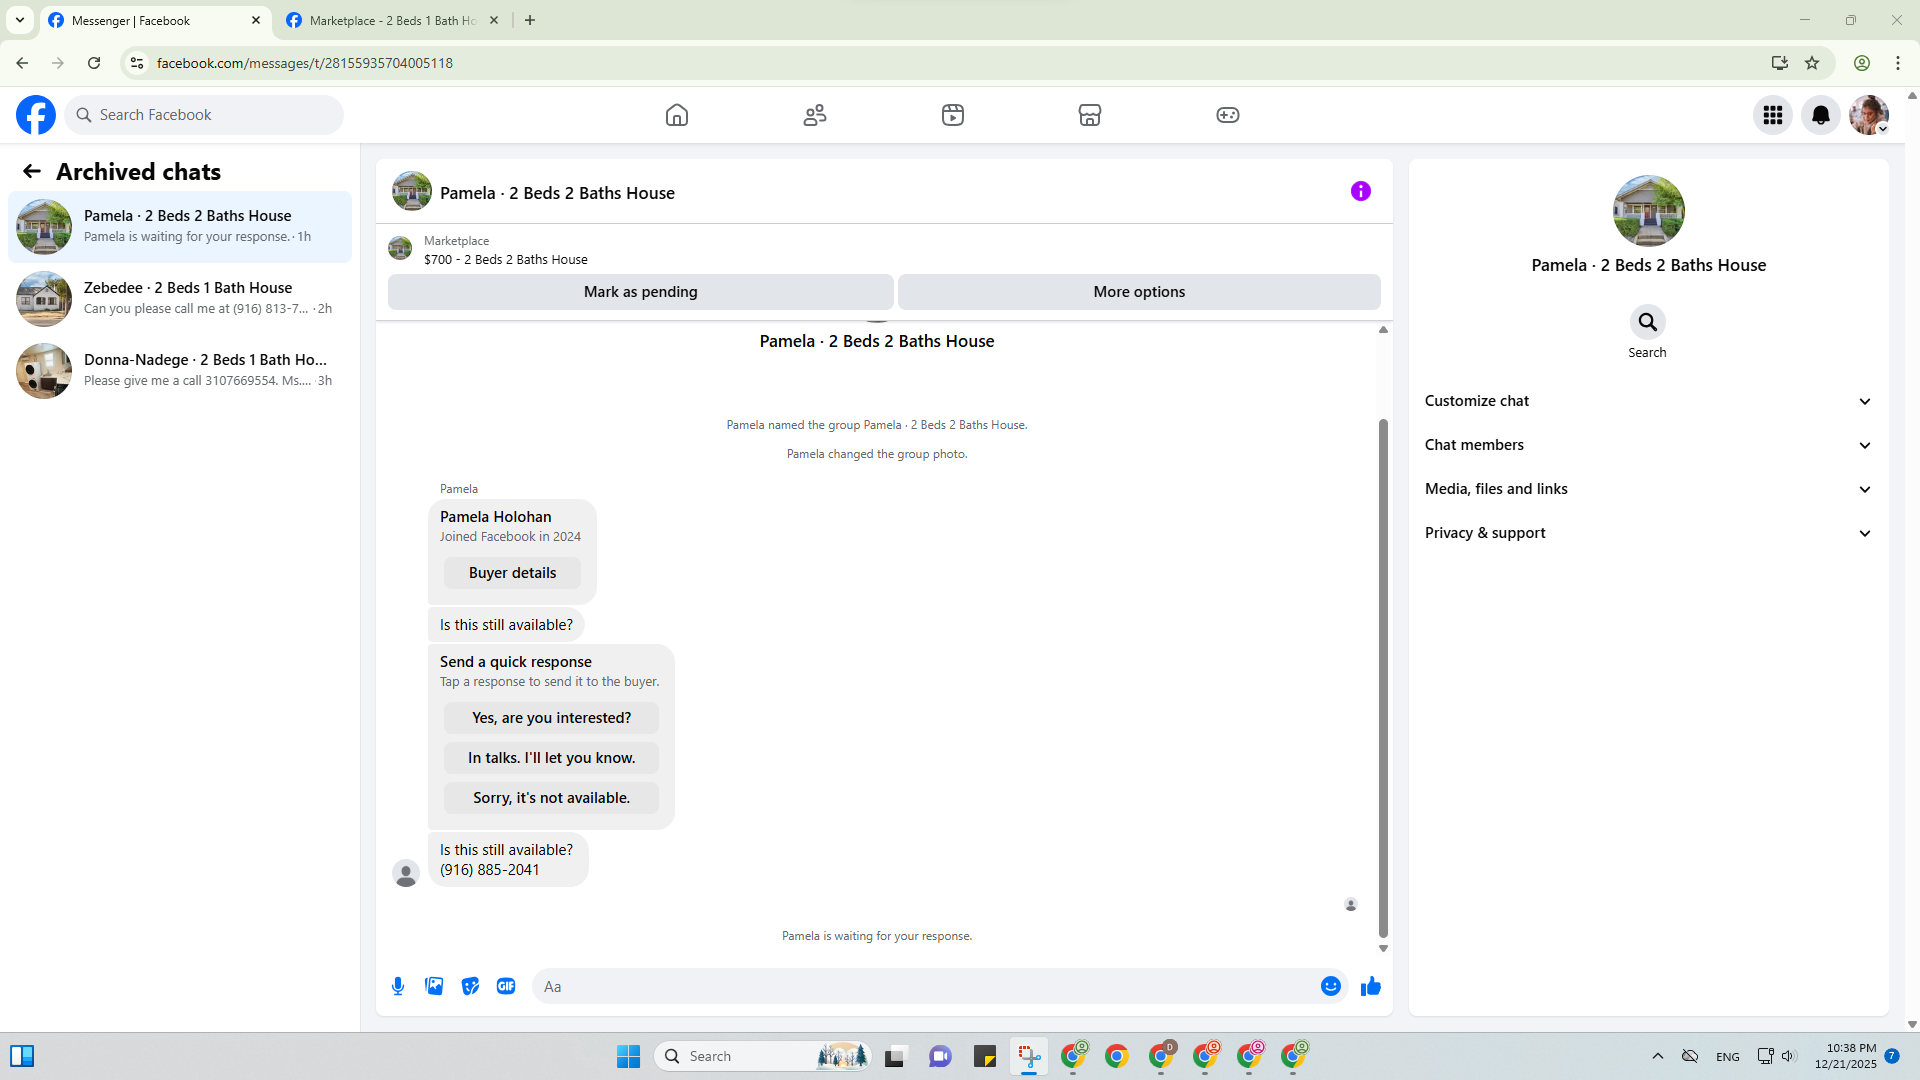Focus the Aa message input box
The image size is (1920, 1080).
point(924,986)
